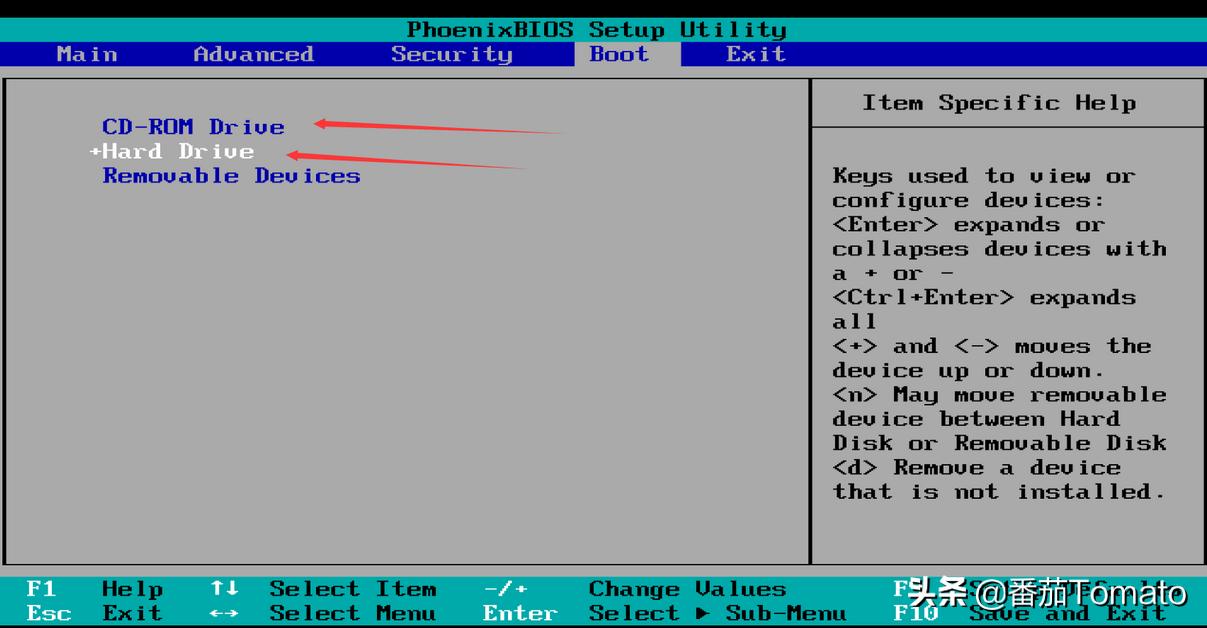Viewport: 1207px width, 628px height.
Task: Click '<Ctrl+Enter> expands' help line
Action: click(984, 298)
